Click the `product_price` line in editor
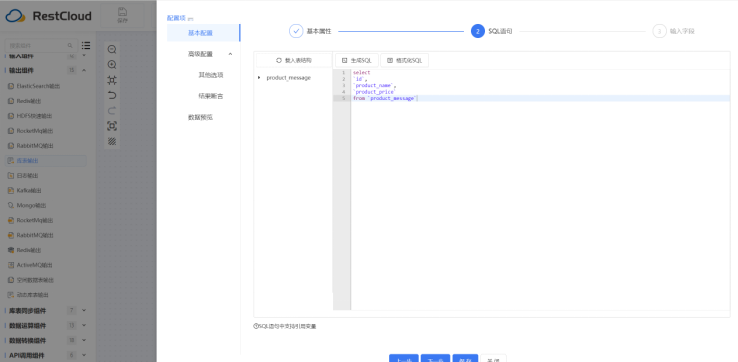This screenshot has width=738, height=362. pyautogui.click(x=374, y=92)
